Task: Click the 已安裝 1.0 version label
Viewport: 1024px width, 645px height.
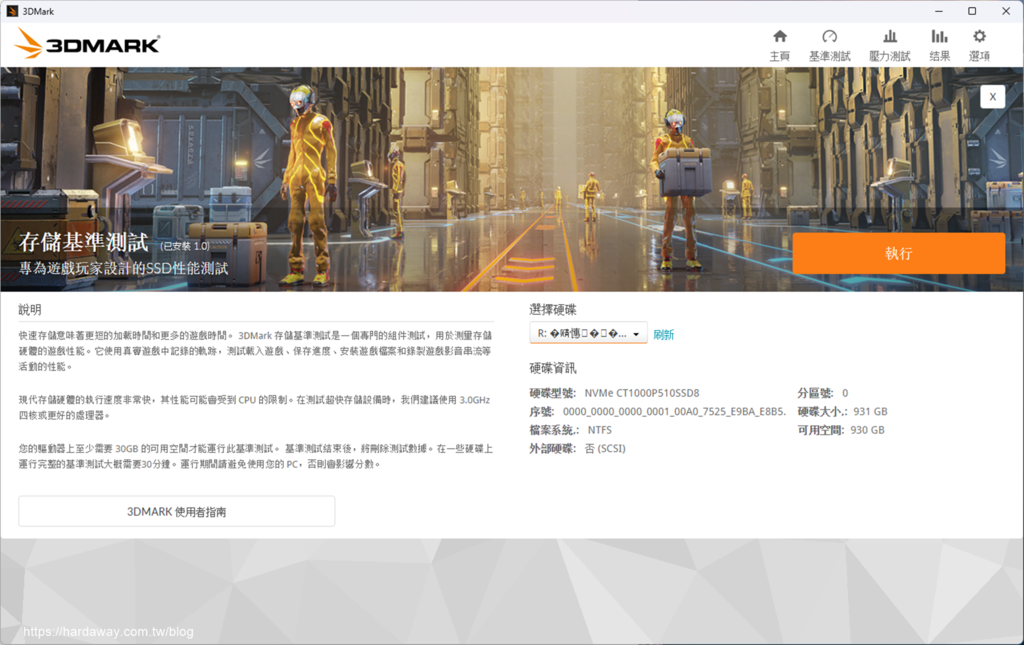Action: (185, 246)
